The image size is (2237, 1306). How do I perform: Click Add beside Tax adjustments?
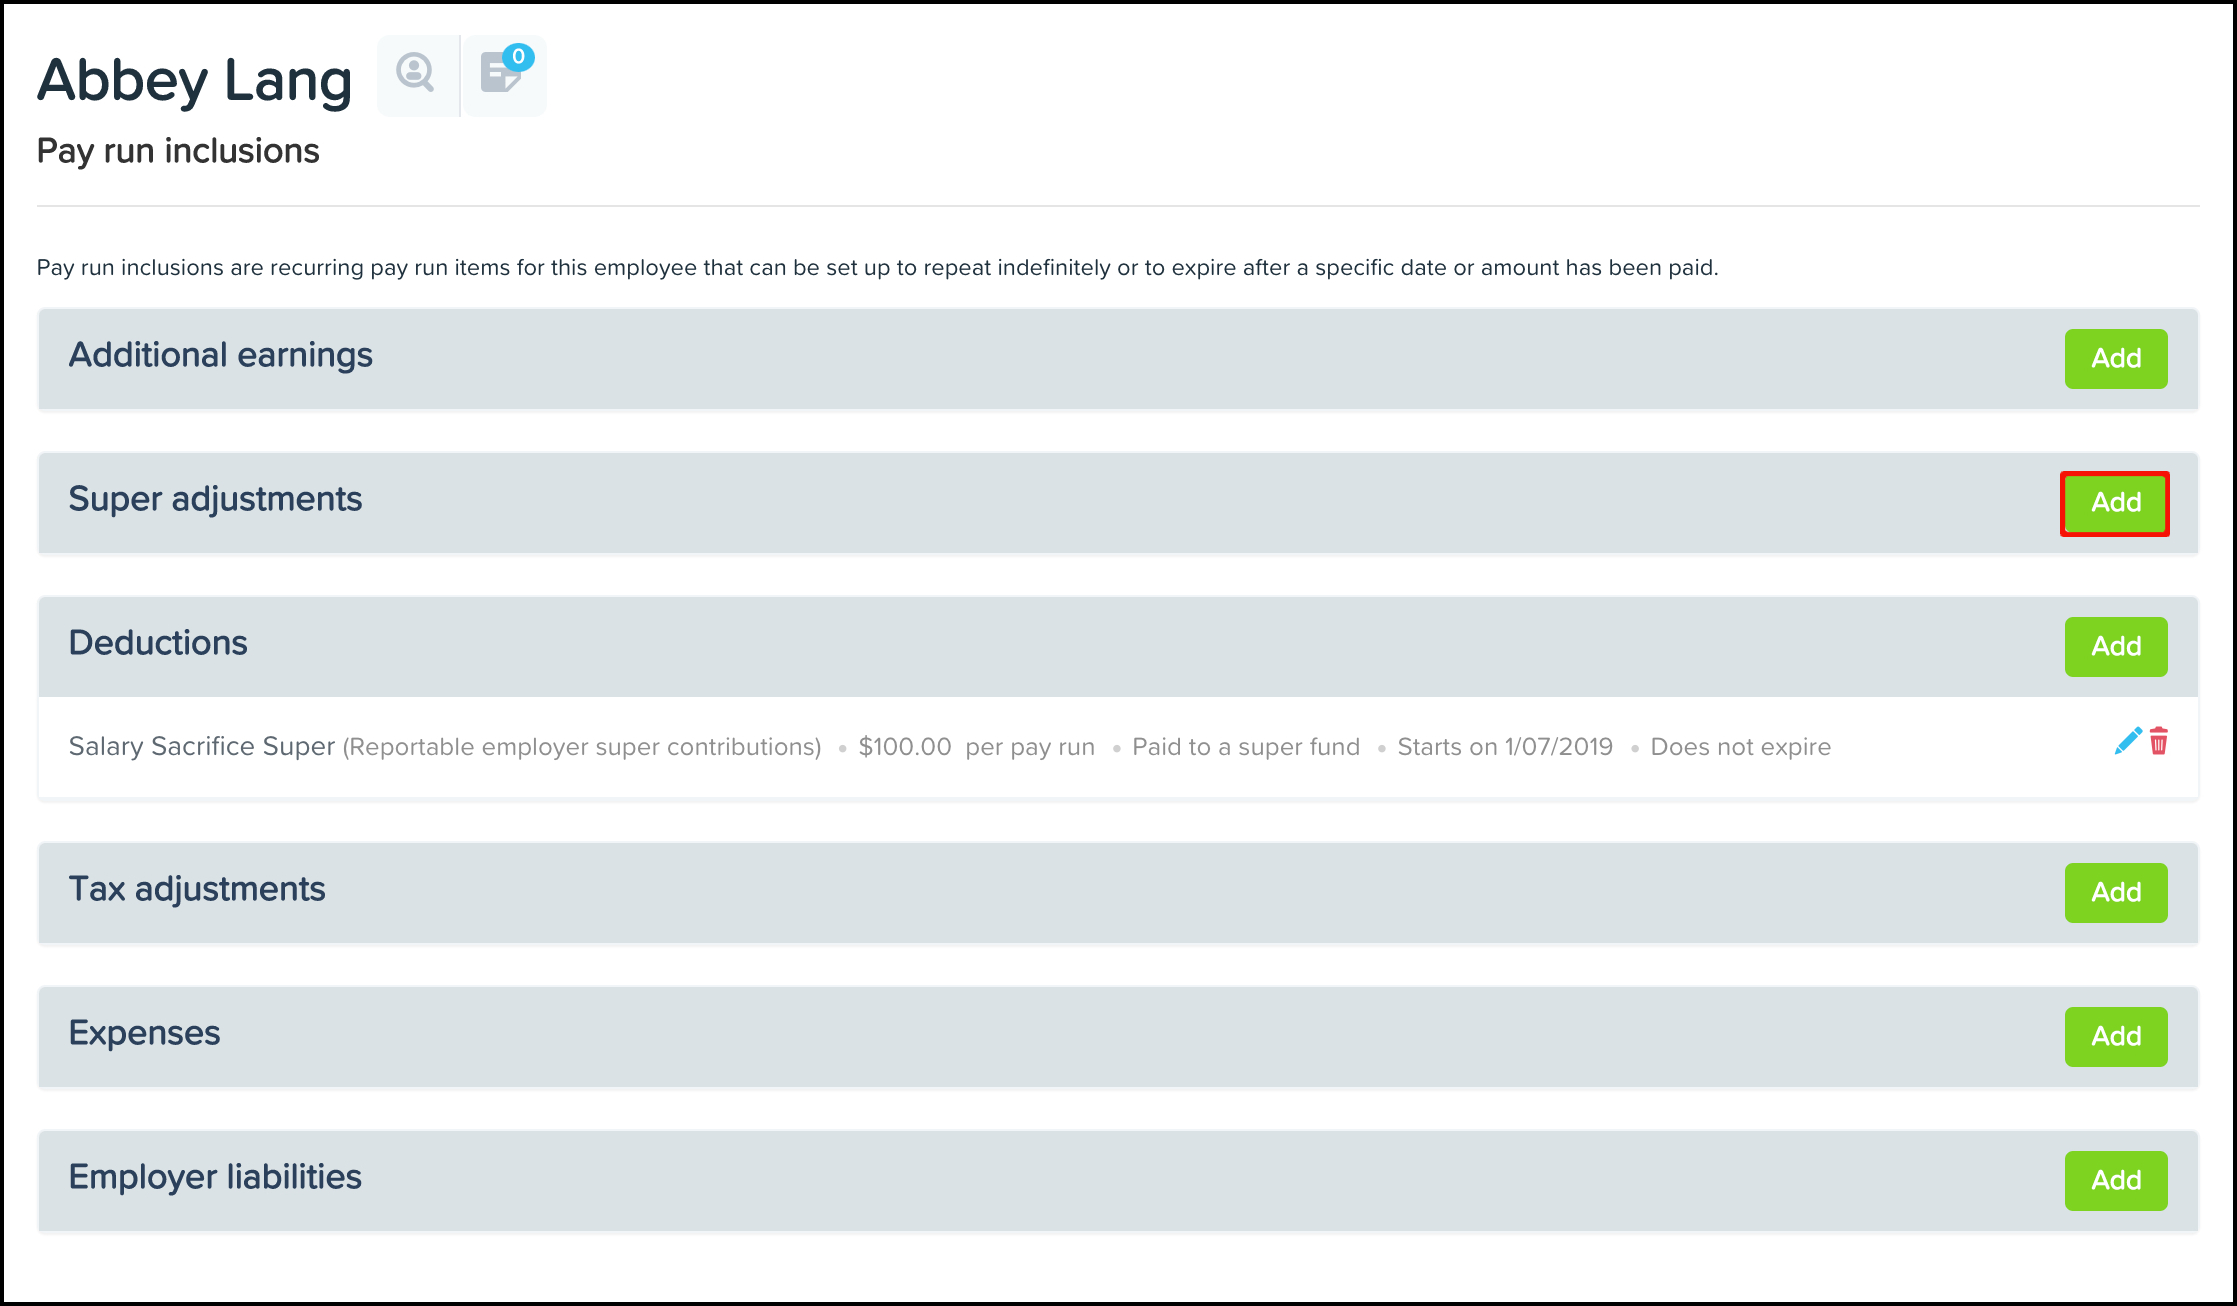click(x=2115, y=892)
